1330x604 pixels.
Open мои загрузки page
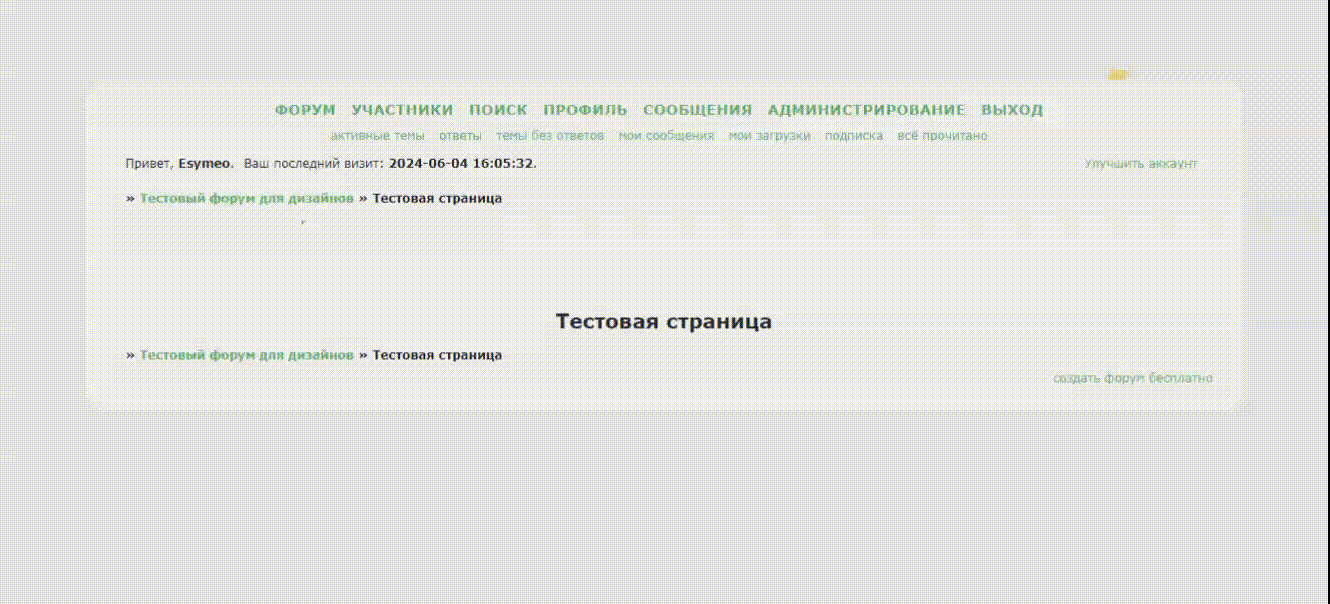768,134
